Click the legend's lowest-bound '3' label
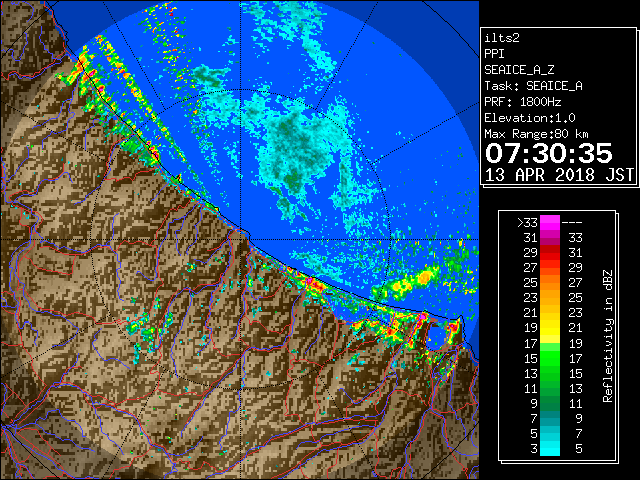The height and width of the screenshot is (480, 640). [534, 449]
